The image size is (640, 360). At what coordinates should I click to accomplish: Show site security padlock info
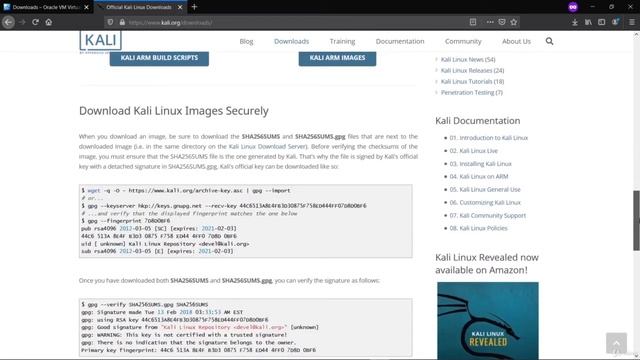pos(122,22)
